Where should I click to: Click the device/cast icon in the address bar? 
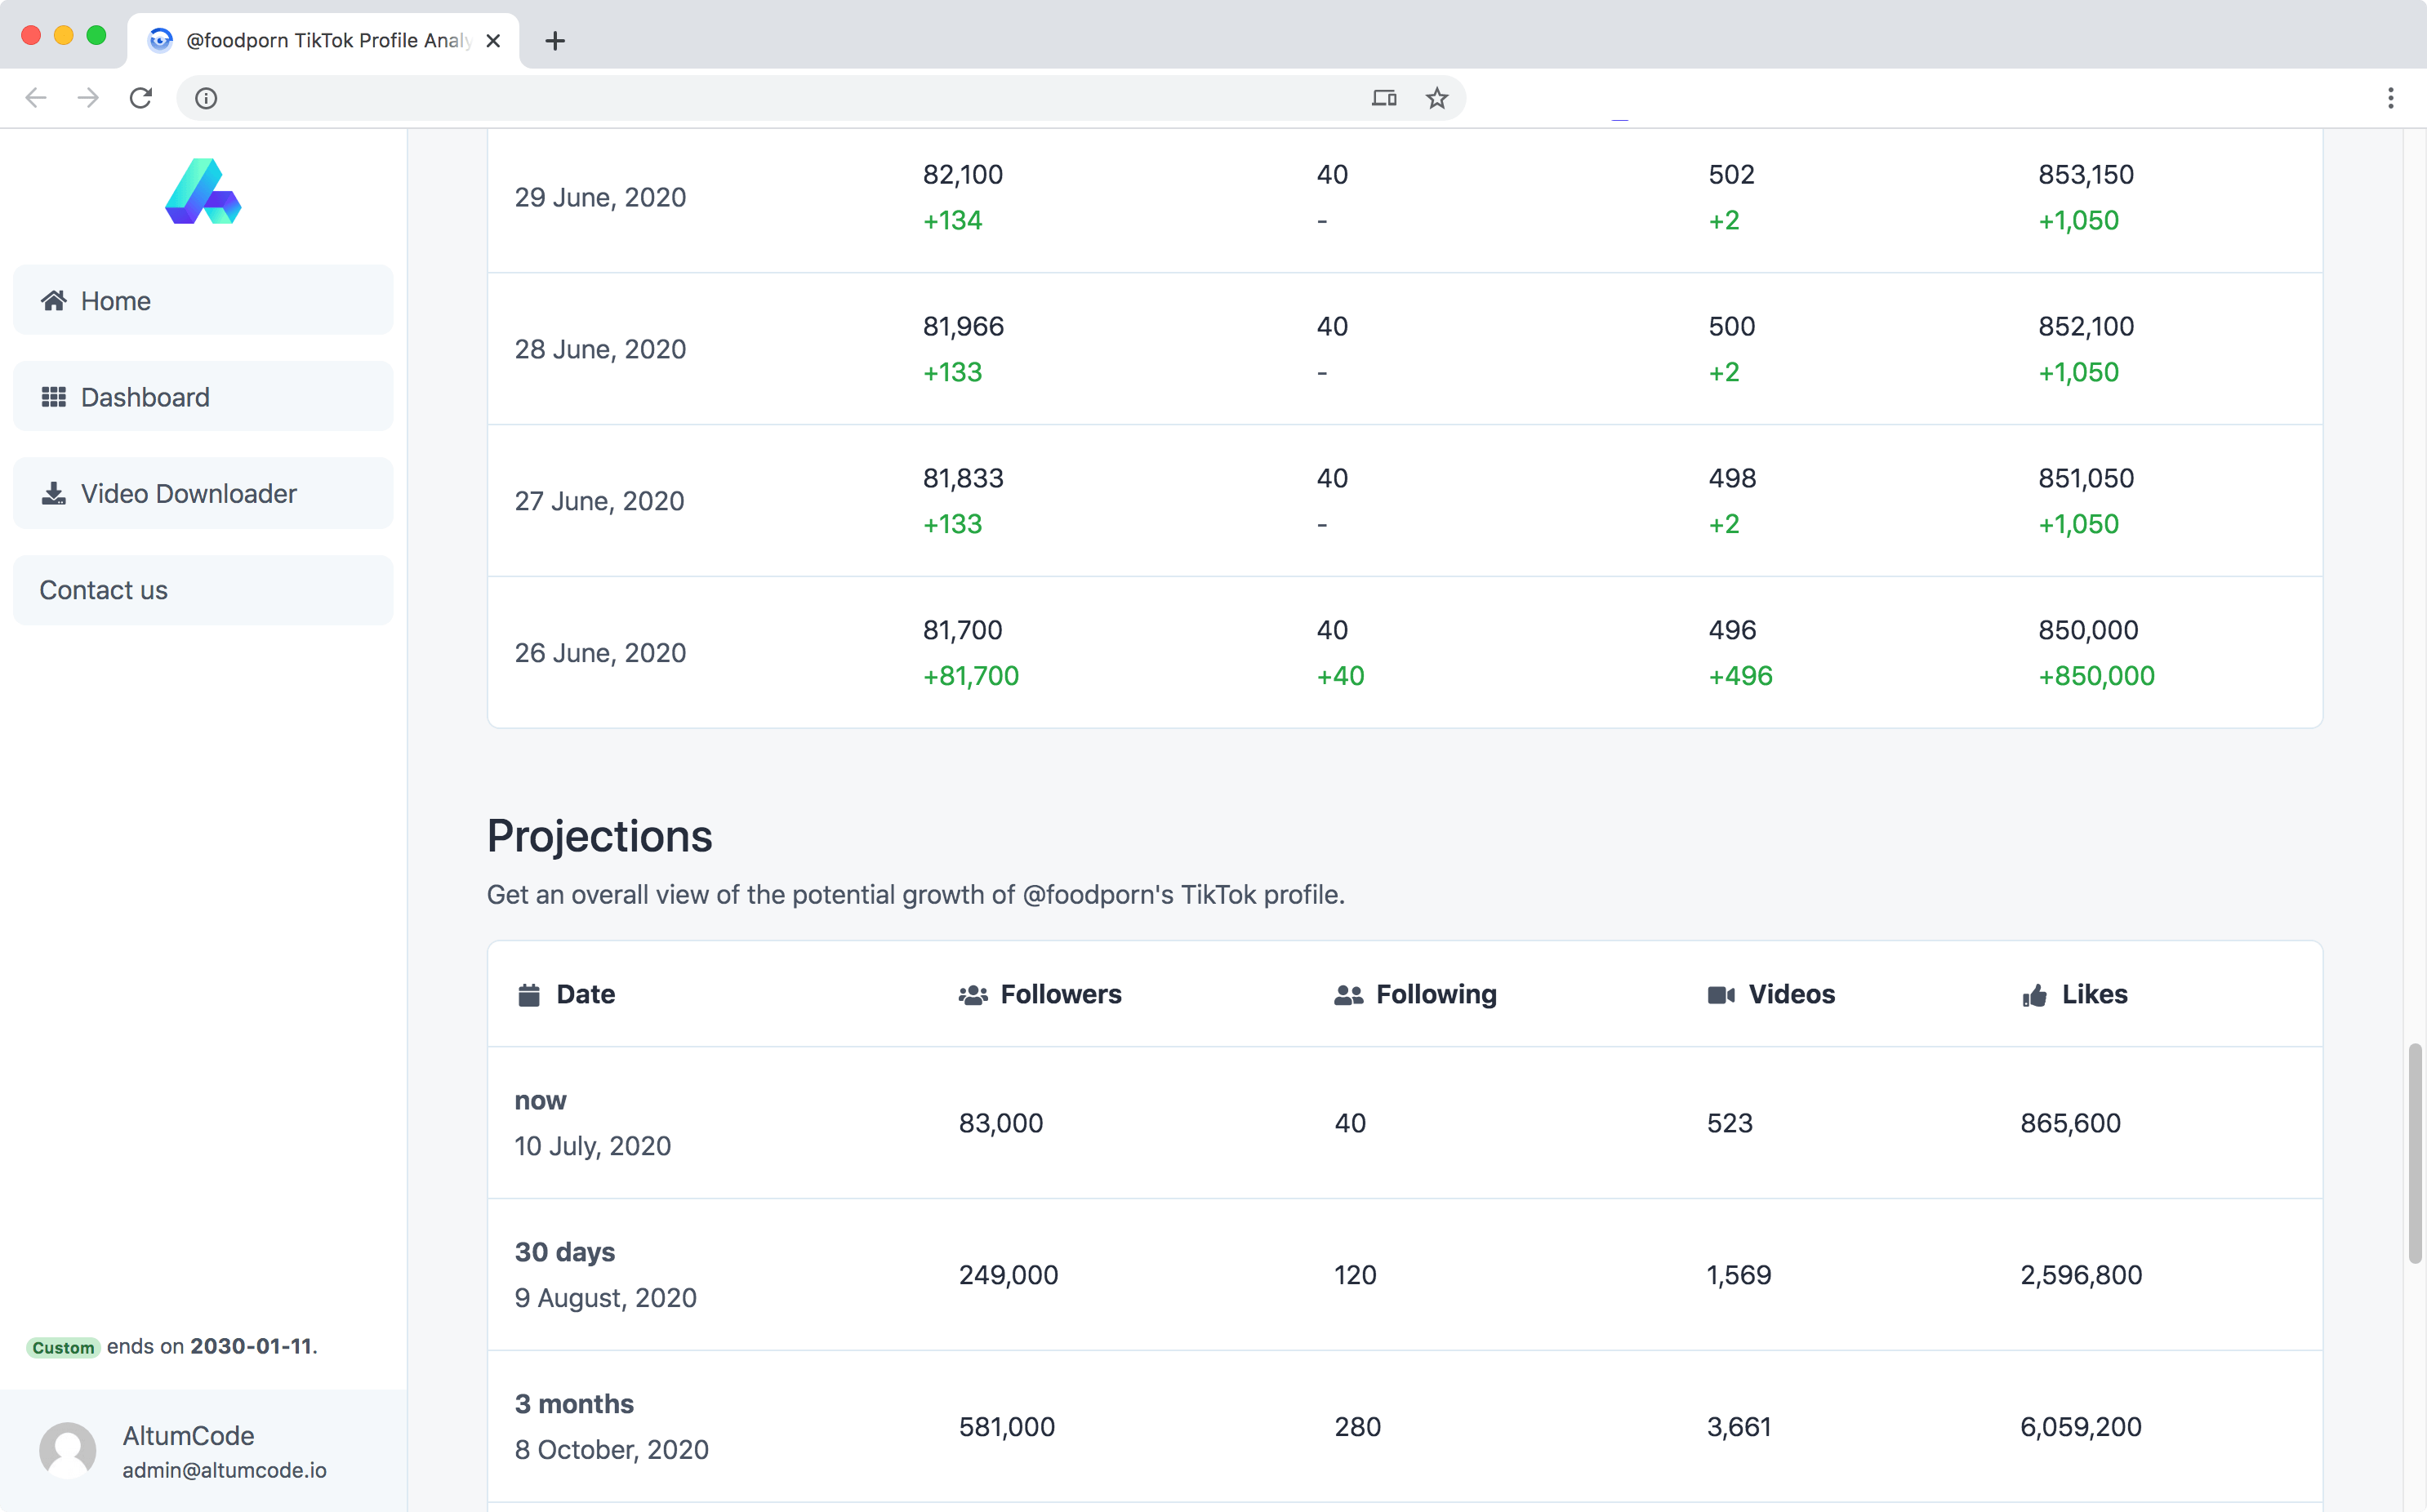1384,98
